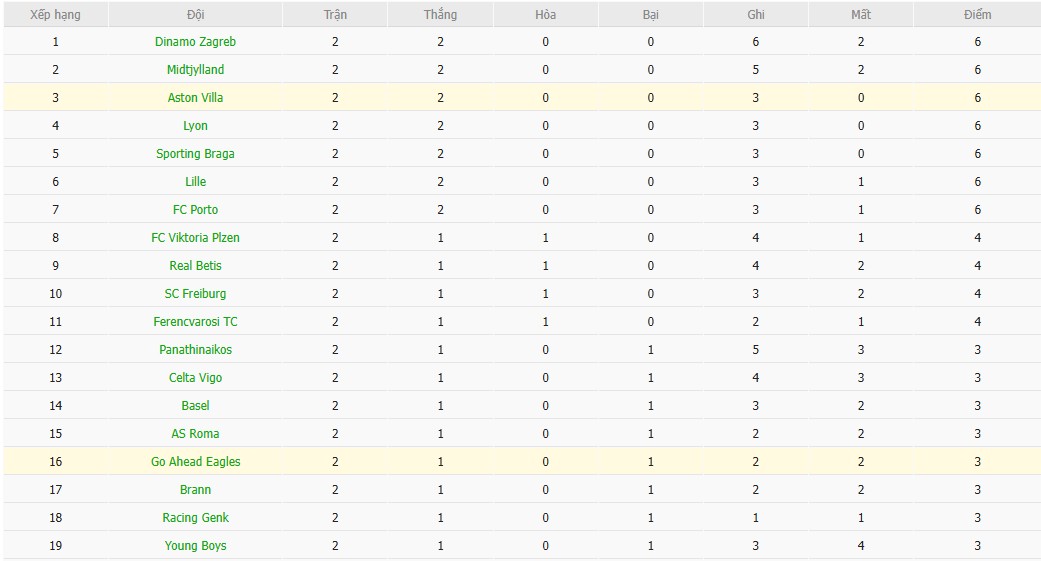Open the Sporting Braga link
This screenshot has width=1041, height=561.
pyautogui.click(x=195, y=154)
